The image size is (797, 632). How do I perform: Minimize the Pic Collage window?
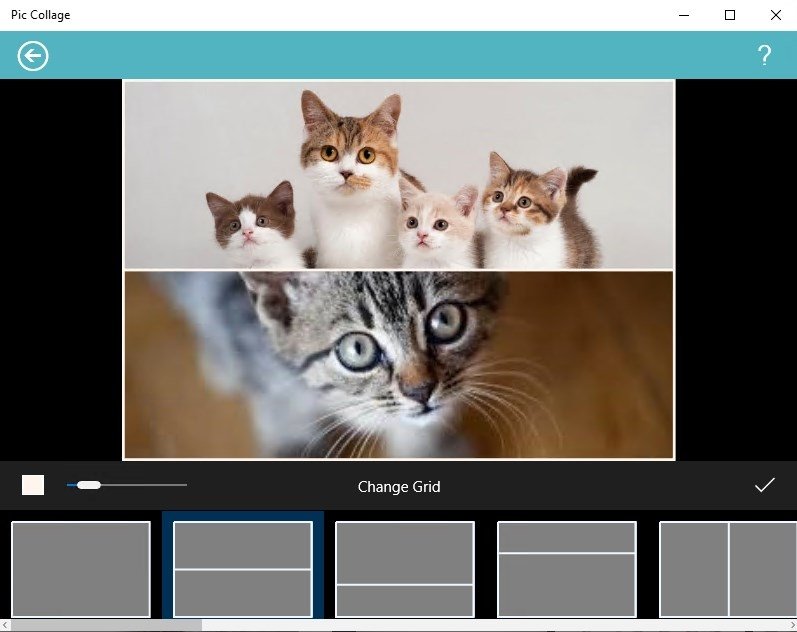coord(684,15)
